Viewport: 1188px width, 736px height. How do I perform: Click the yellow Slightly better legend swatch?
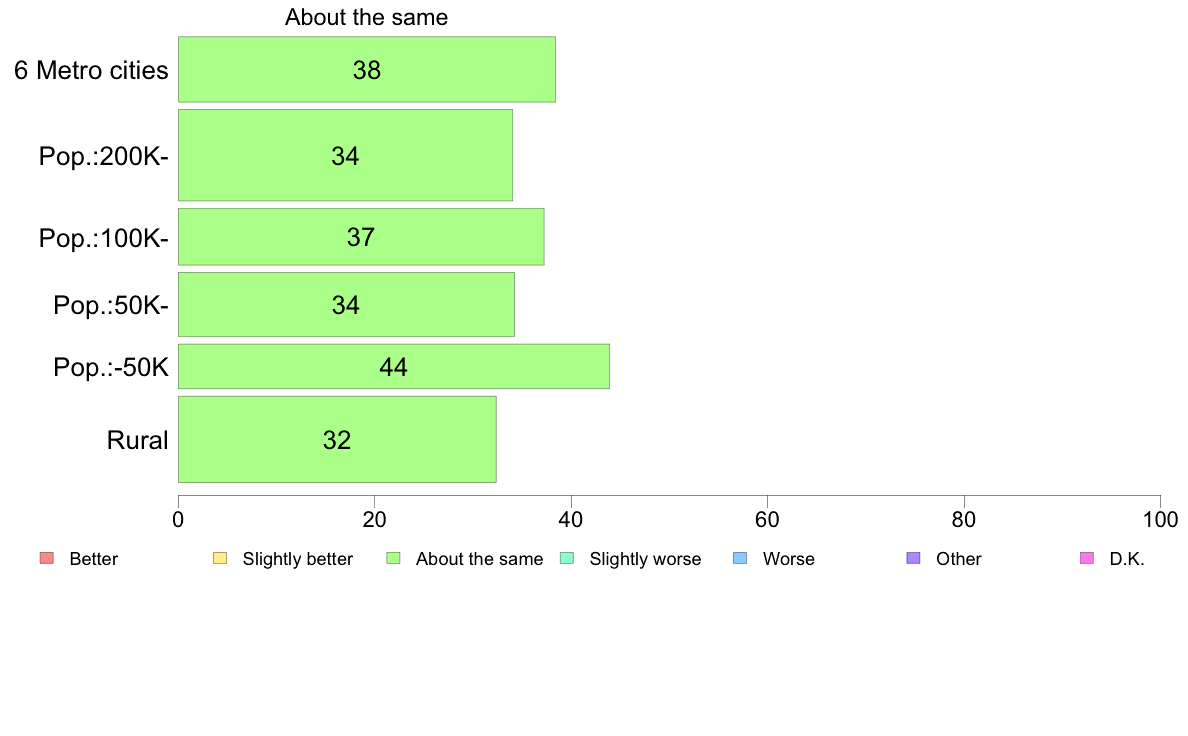(x=220, y=559)
